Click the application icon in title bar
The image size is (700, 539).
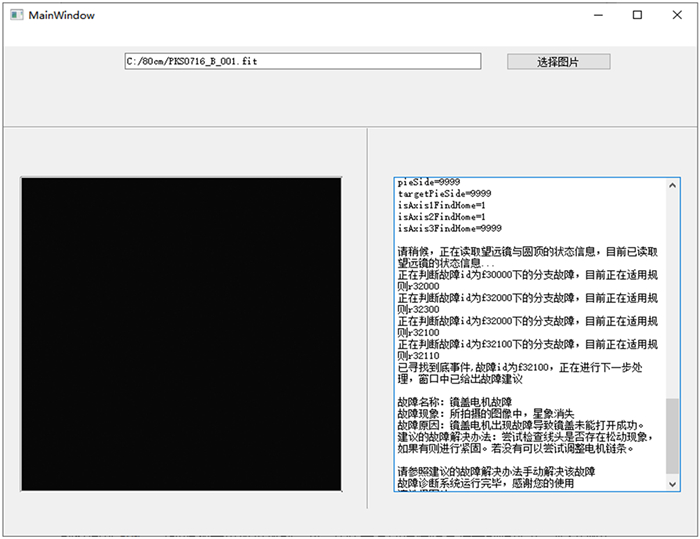pos(14,16)
